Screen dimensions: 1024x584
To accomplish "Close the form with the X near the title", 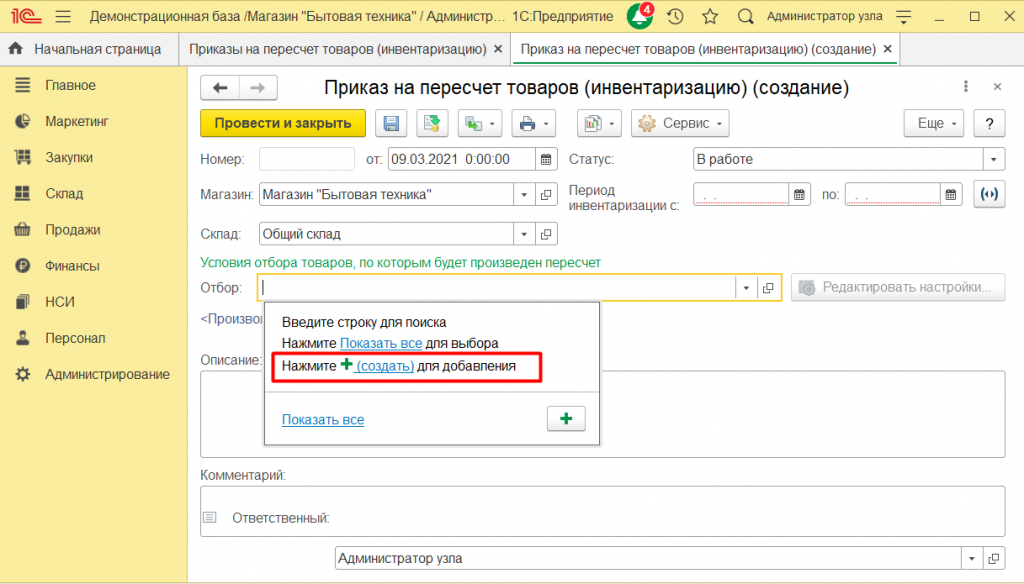I will pyautogui.click(x=997, y=86).
